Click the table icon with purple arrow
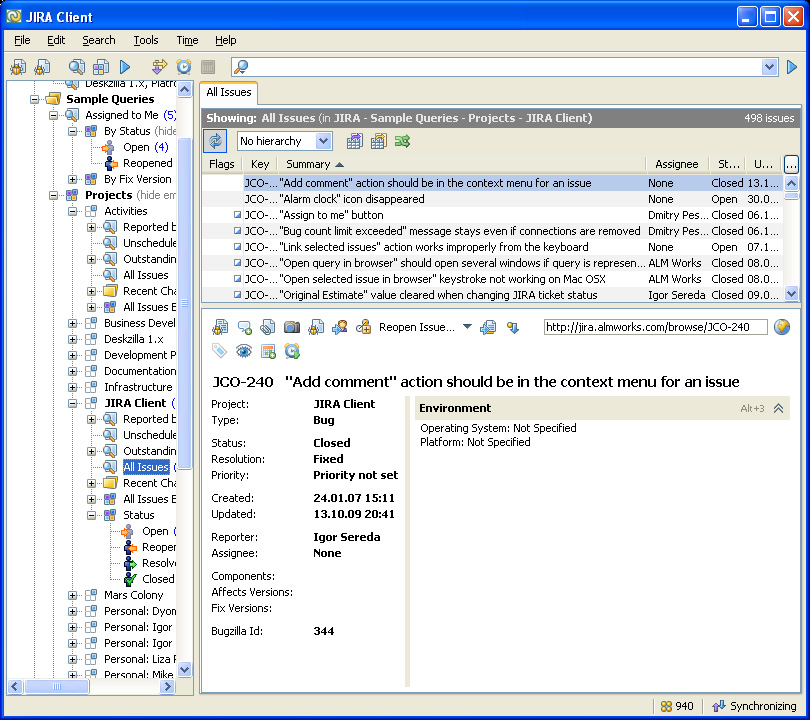The height and width of the screenshot is (720, 810). 354,141
